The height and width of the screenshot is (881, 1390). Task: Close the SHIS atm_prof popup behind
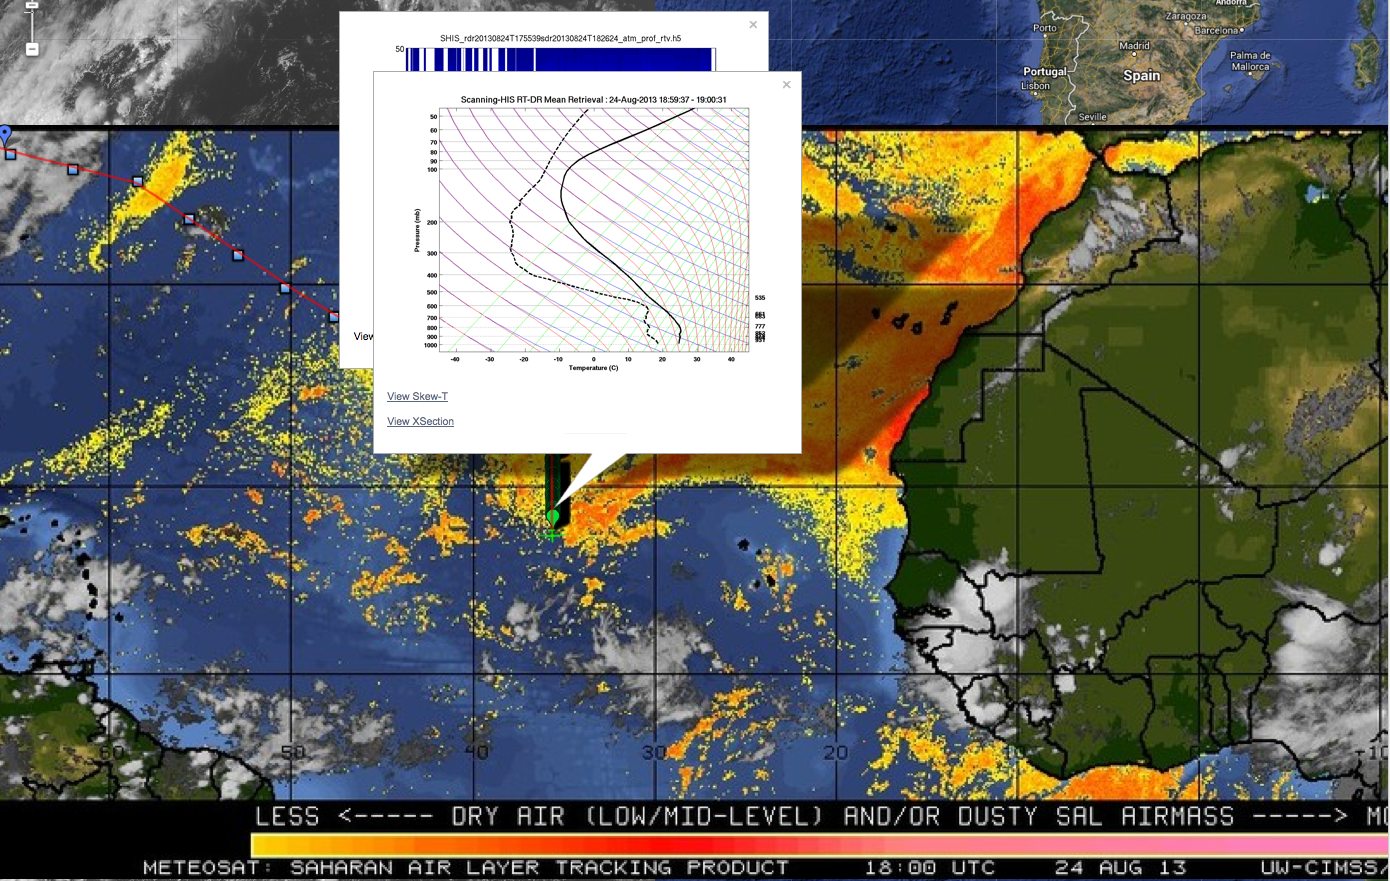[x=753, y=25]
